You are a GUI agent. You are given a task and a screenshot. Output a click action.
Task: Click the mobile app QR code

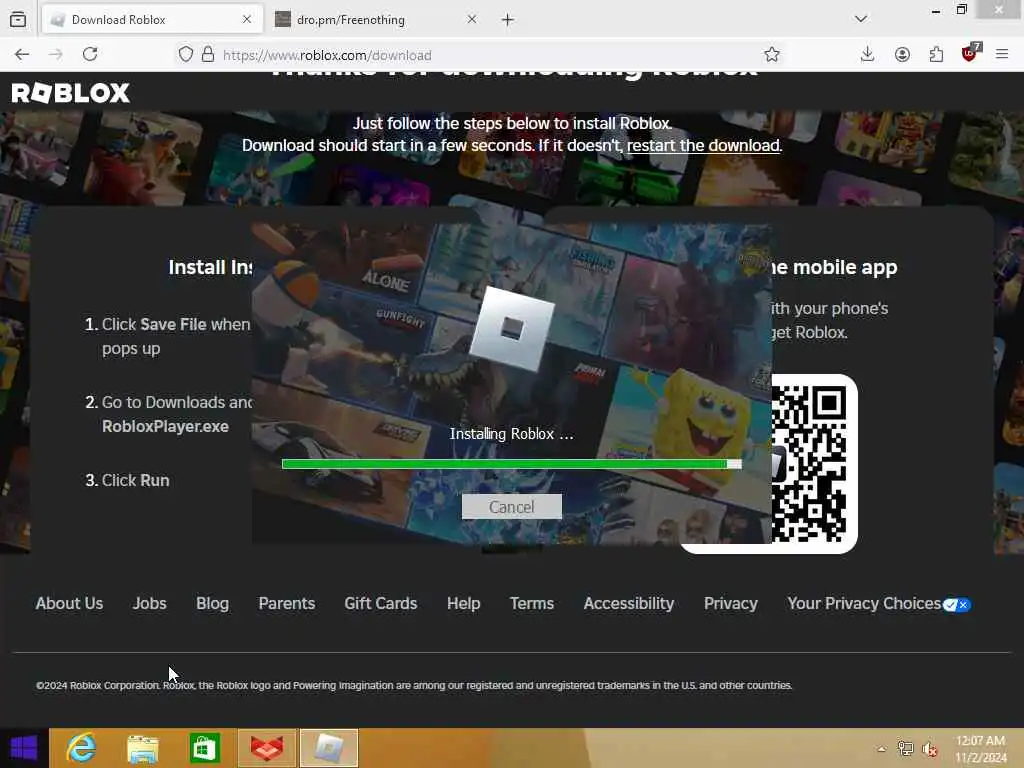(x=808, y=464)
